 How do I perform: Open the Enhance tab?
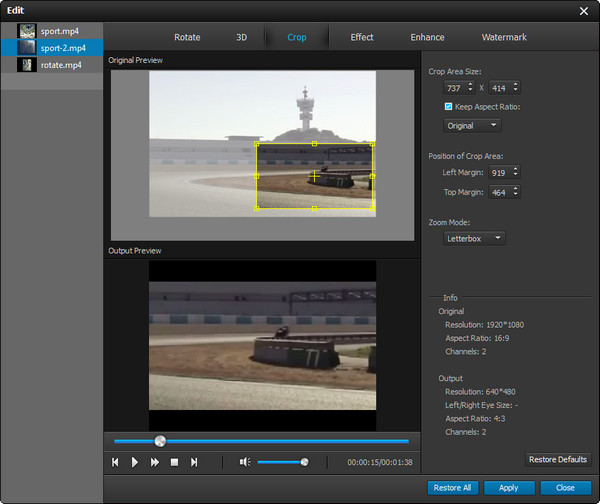tap(427, 37)
